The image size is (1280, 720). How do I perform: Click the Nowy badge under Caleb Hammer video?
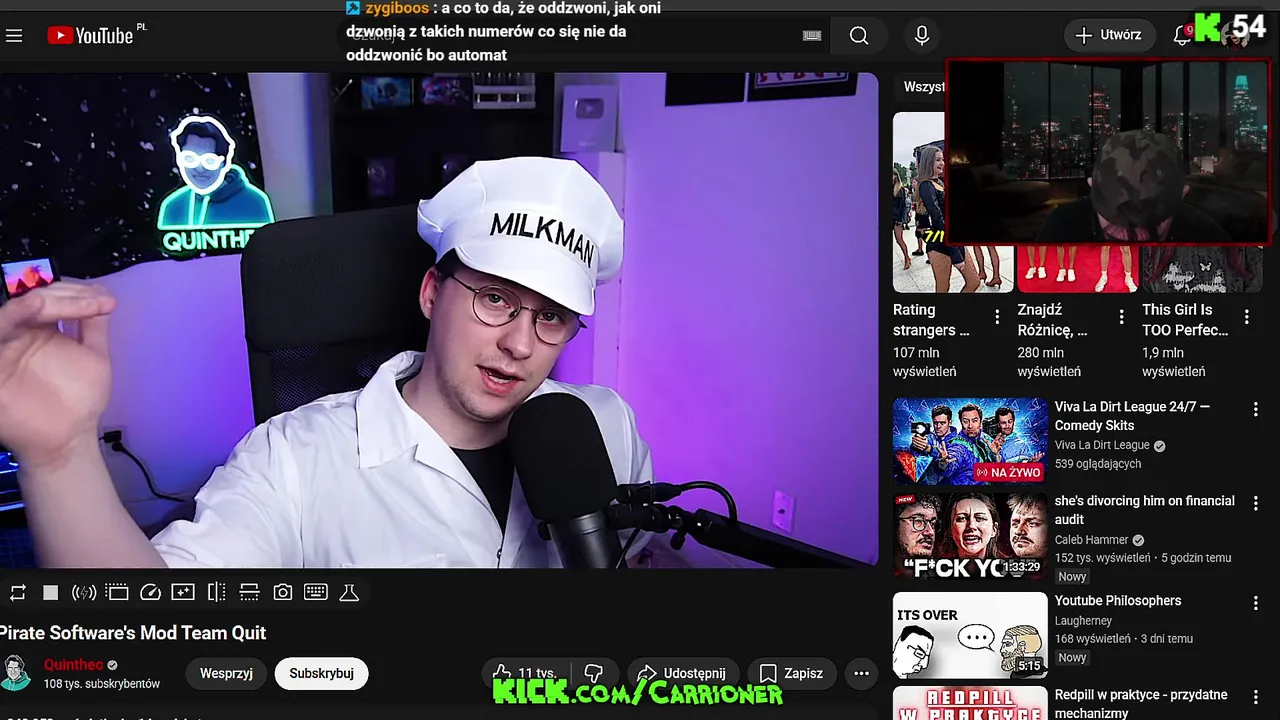[x=1072, y=577]
